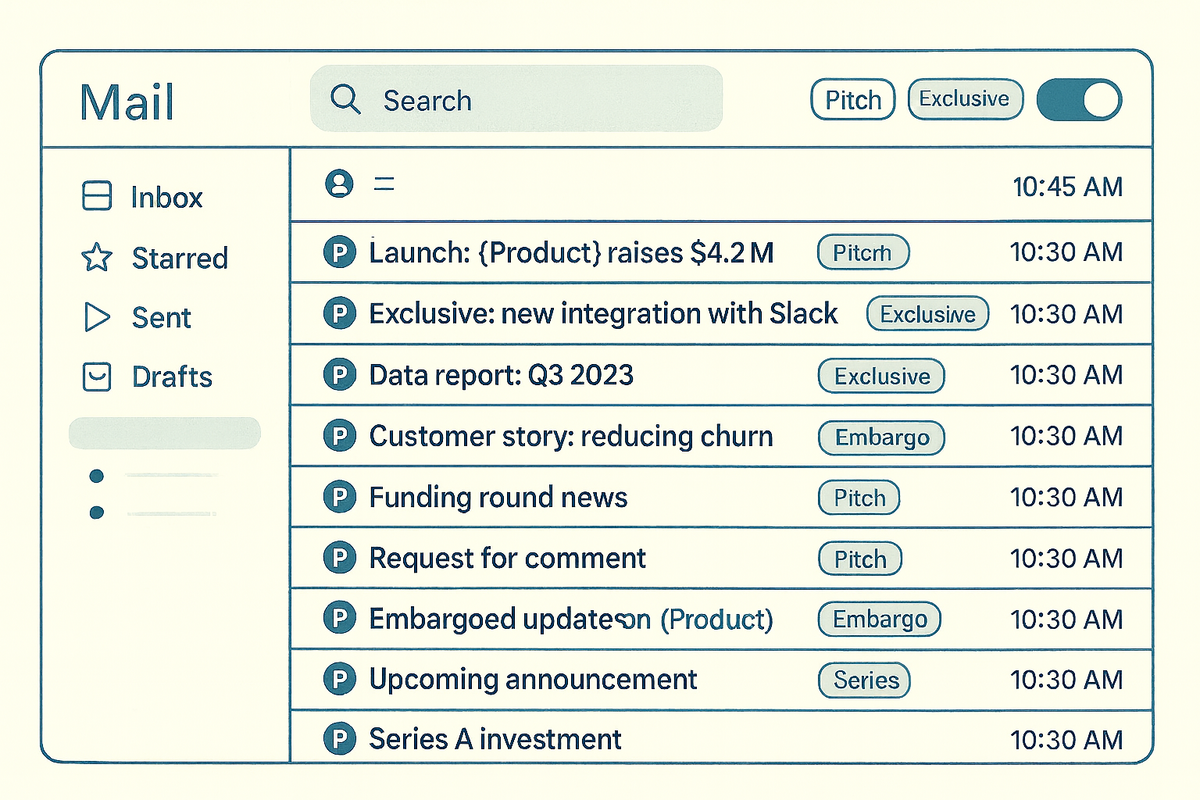
Task: Click P avatar beside Upcoming announcement
Action: tap(340, 680)
